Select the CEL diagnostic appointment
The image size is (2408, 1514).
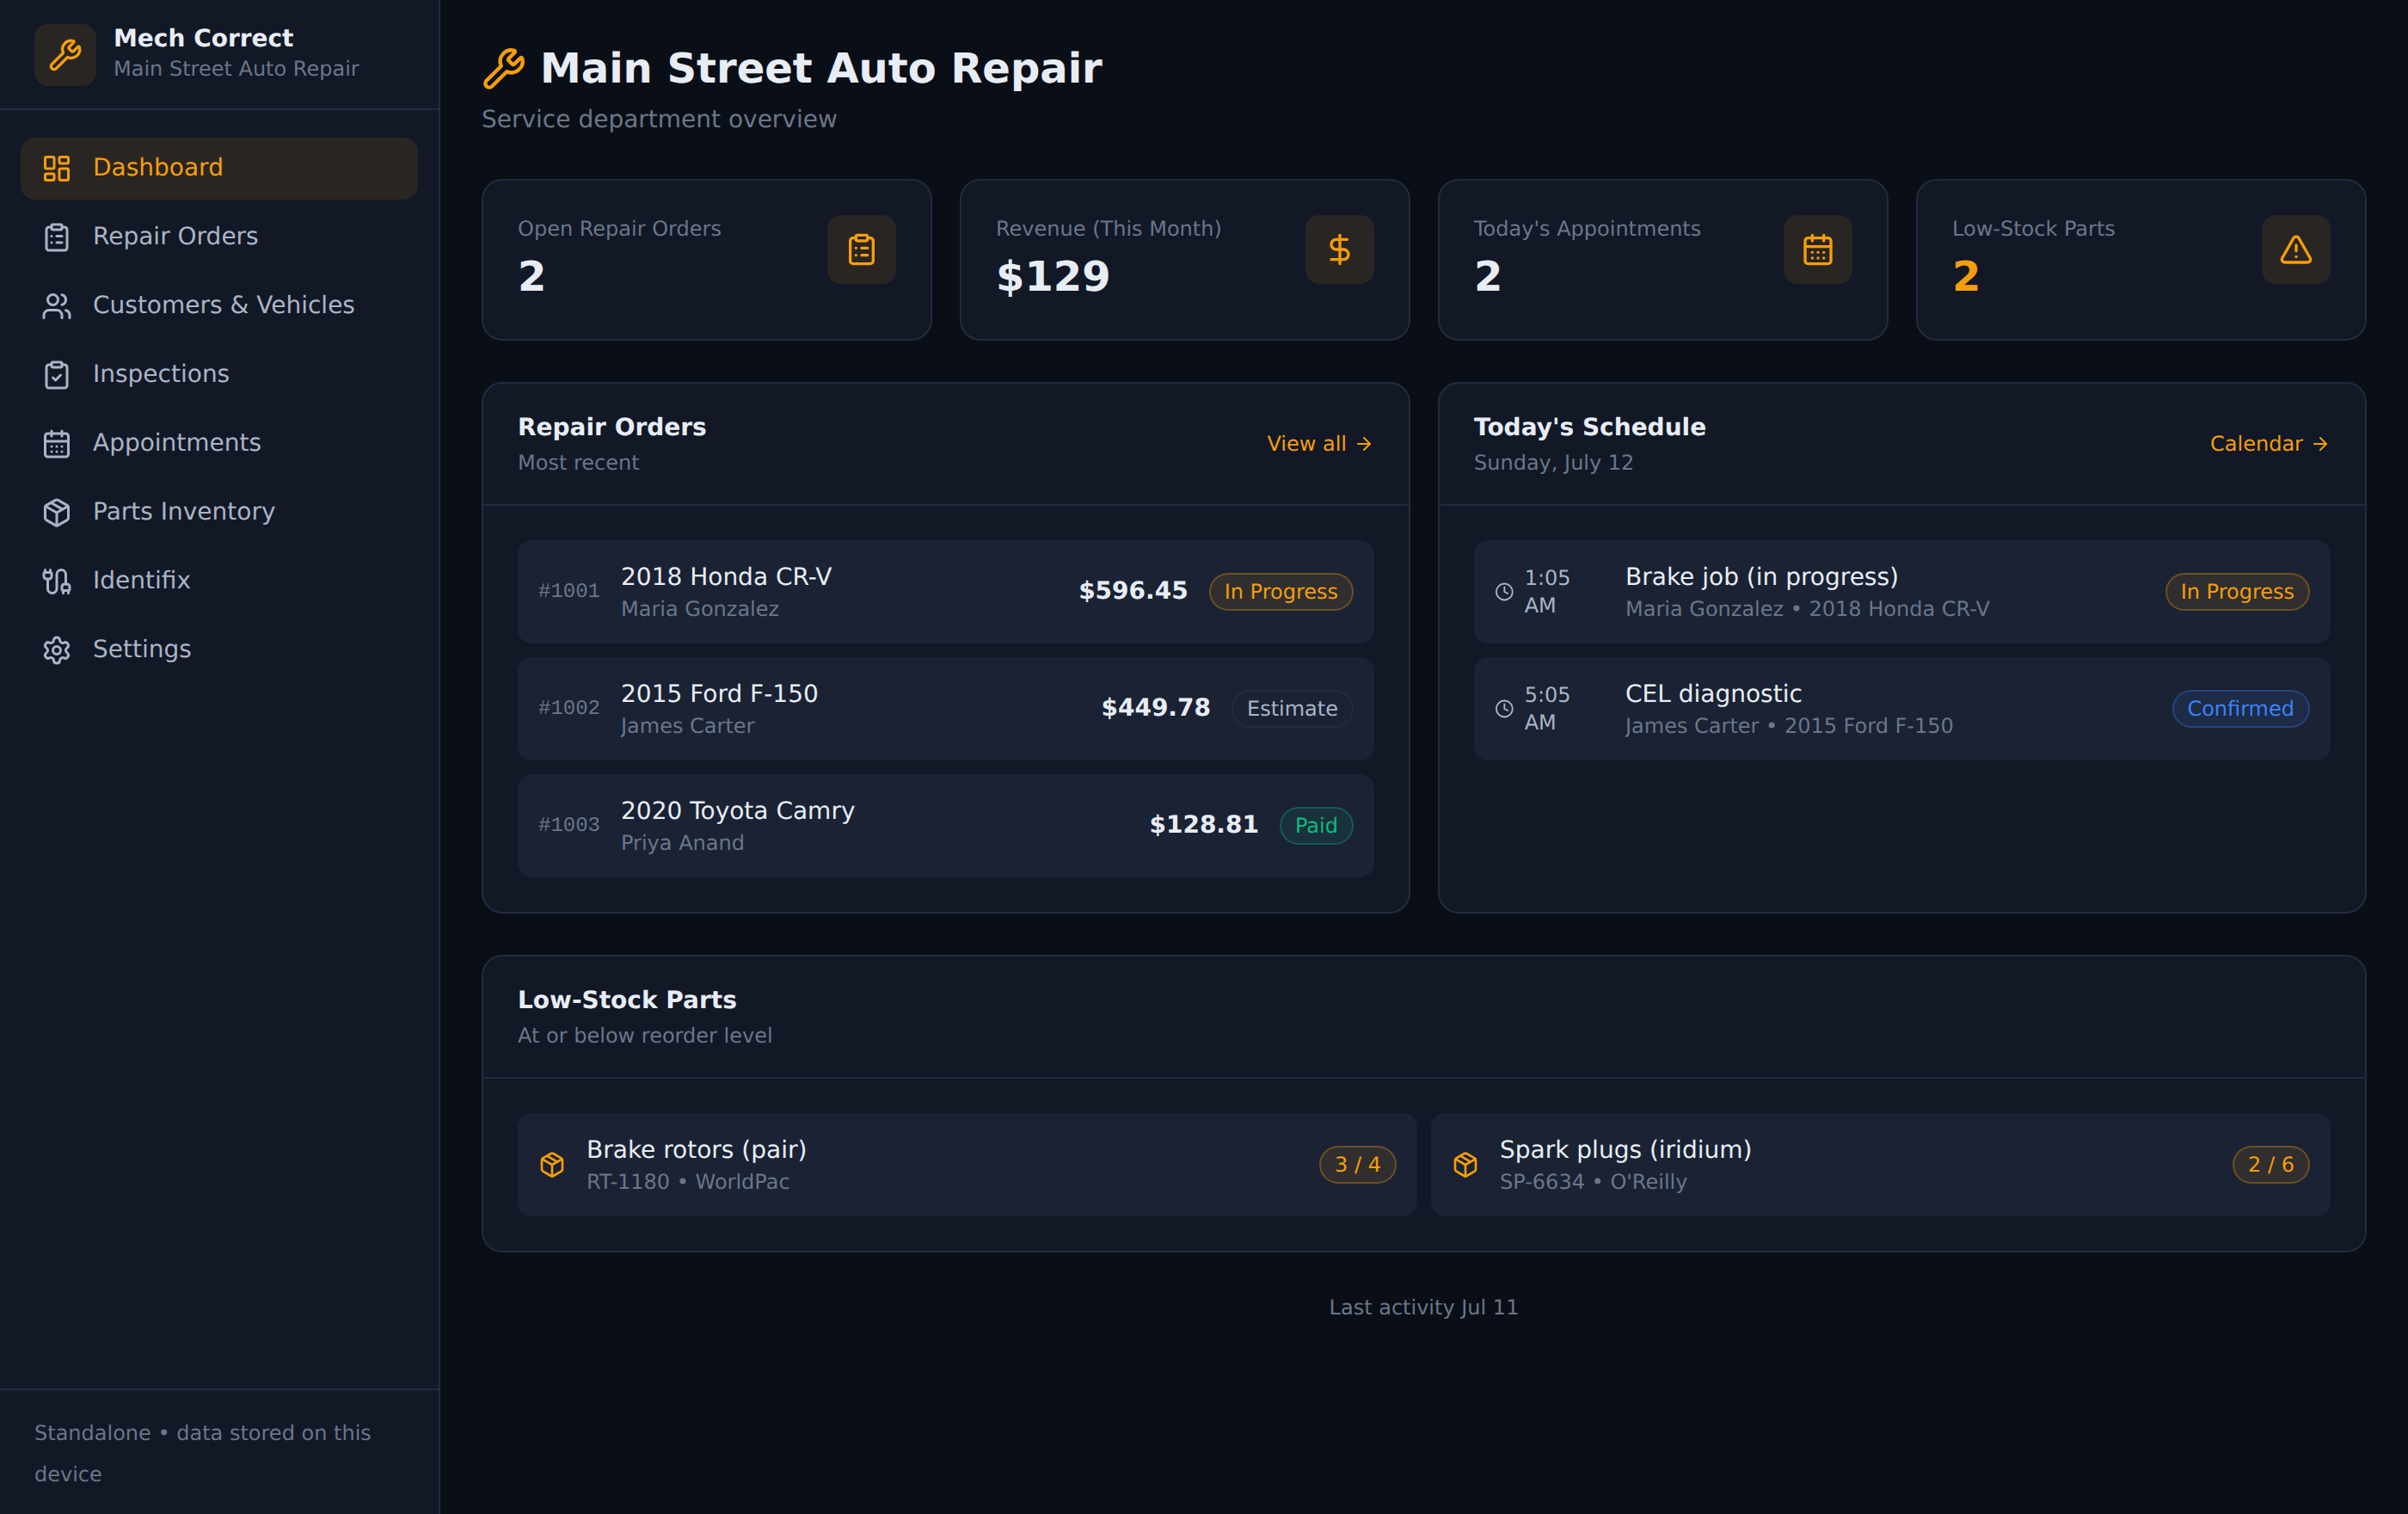point(1901,709)
